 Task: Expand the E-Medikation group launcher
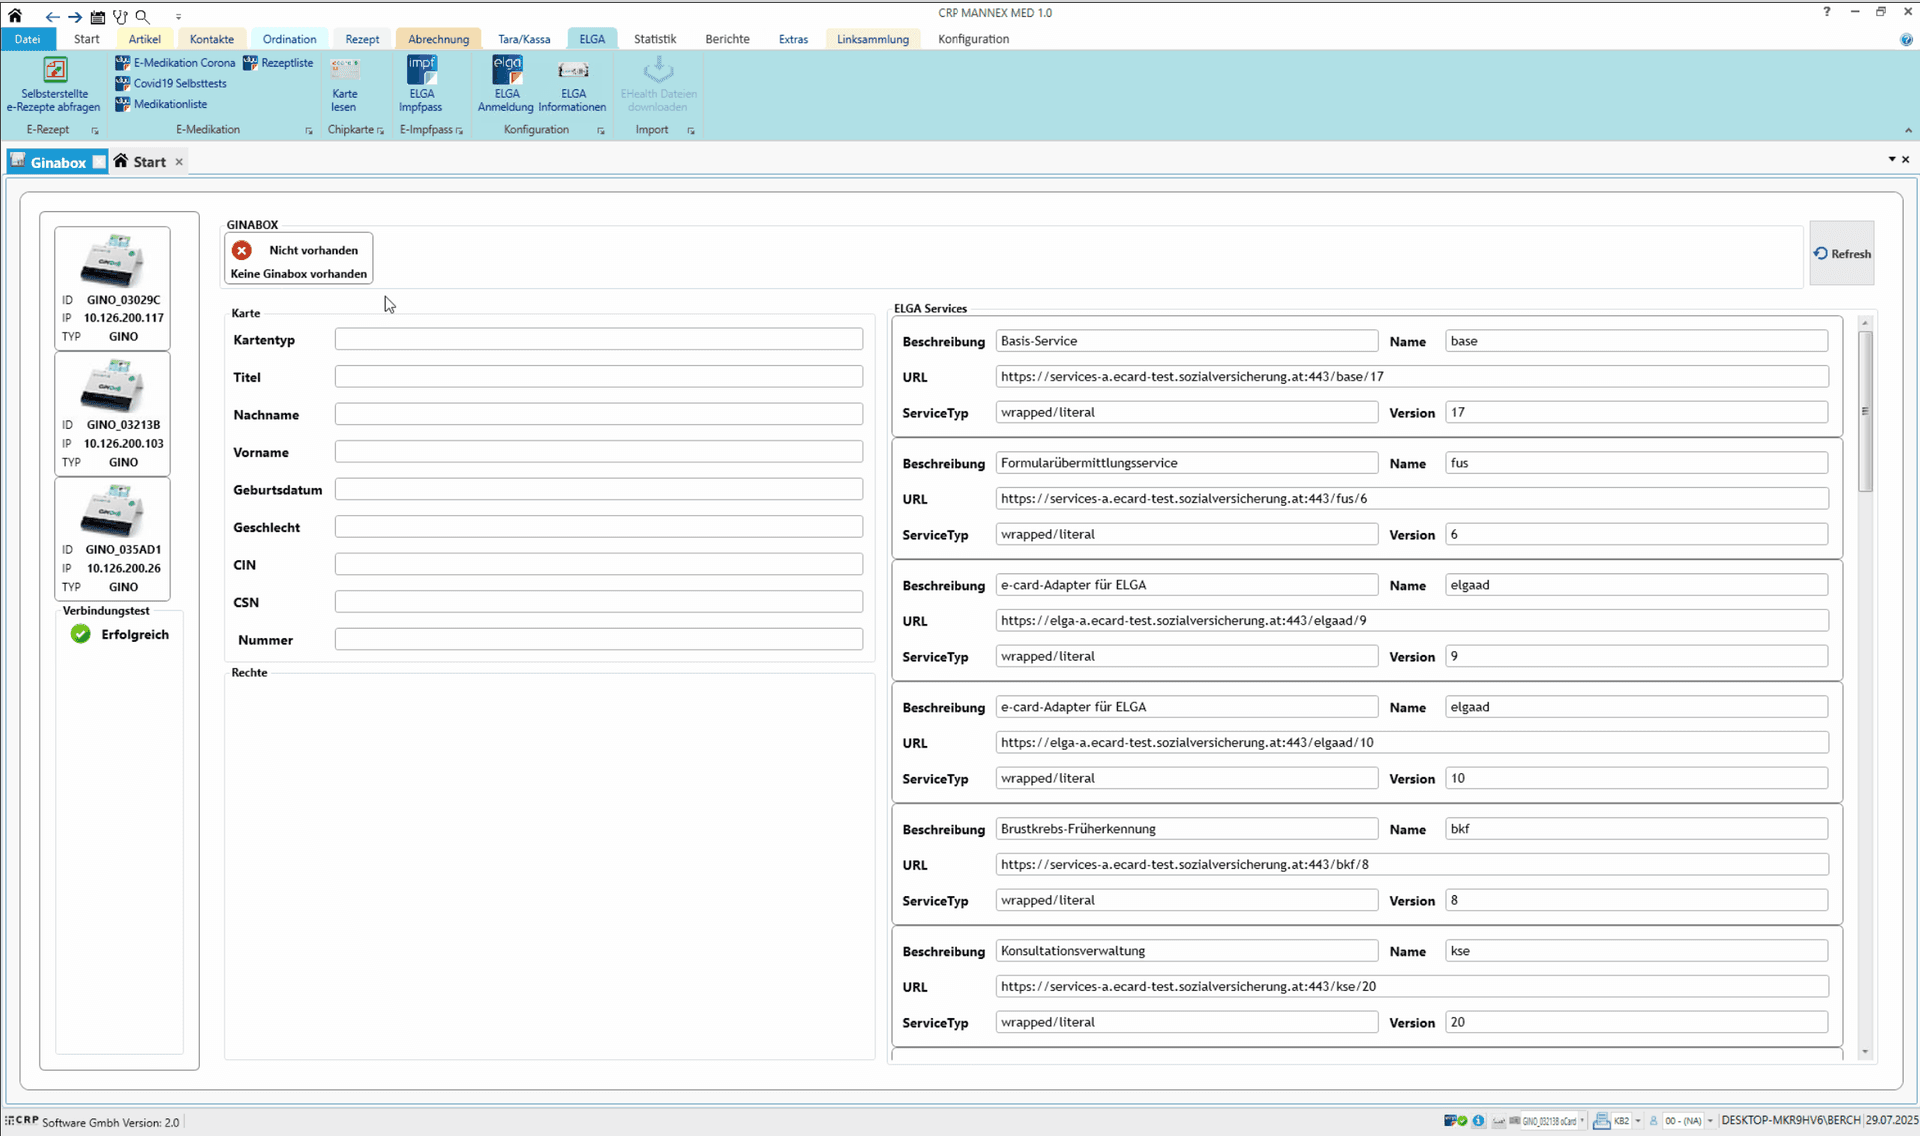(x=309, y=131)
